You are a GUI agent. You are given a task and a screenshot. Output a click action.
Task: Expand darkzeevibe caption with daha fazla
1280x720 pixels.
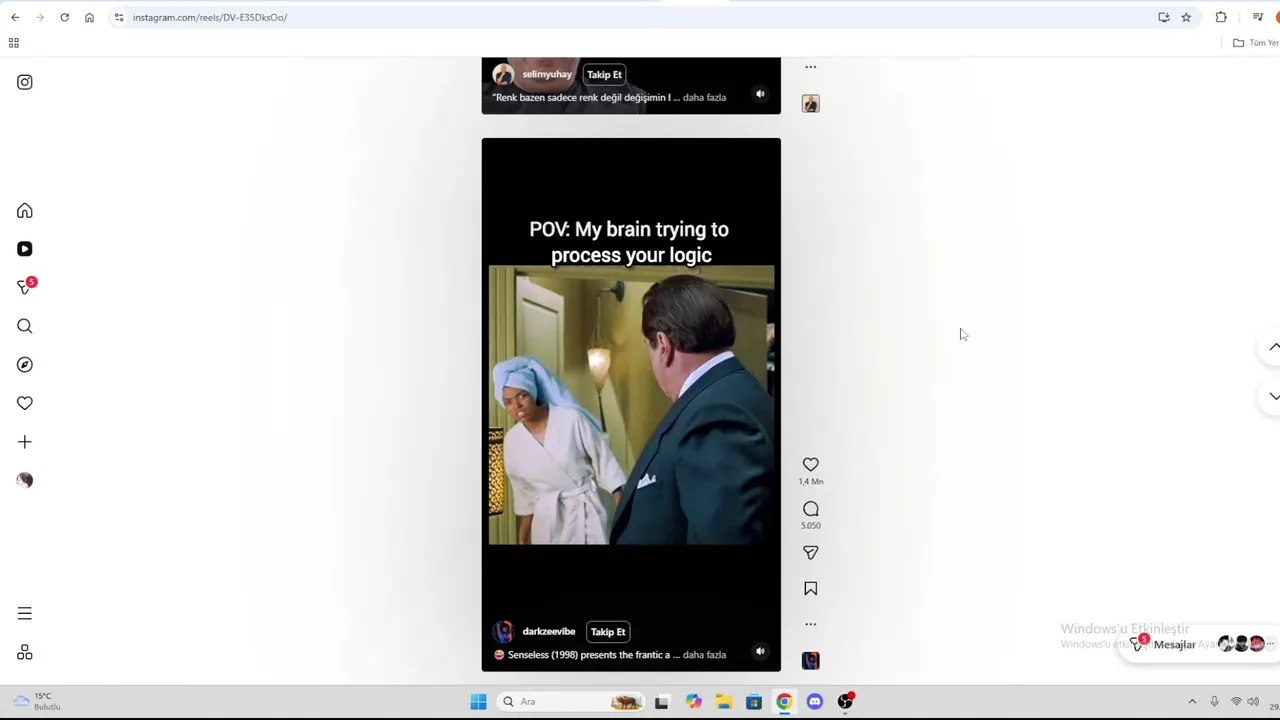[704, 655]
